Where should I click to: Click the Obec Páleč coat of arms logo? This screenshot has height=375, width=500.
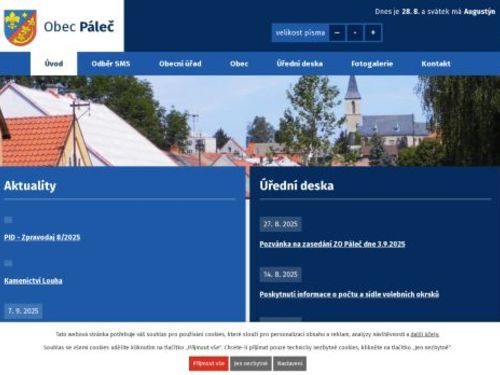coord(20,27)
